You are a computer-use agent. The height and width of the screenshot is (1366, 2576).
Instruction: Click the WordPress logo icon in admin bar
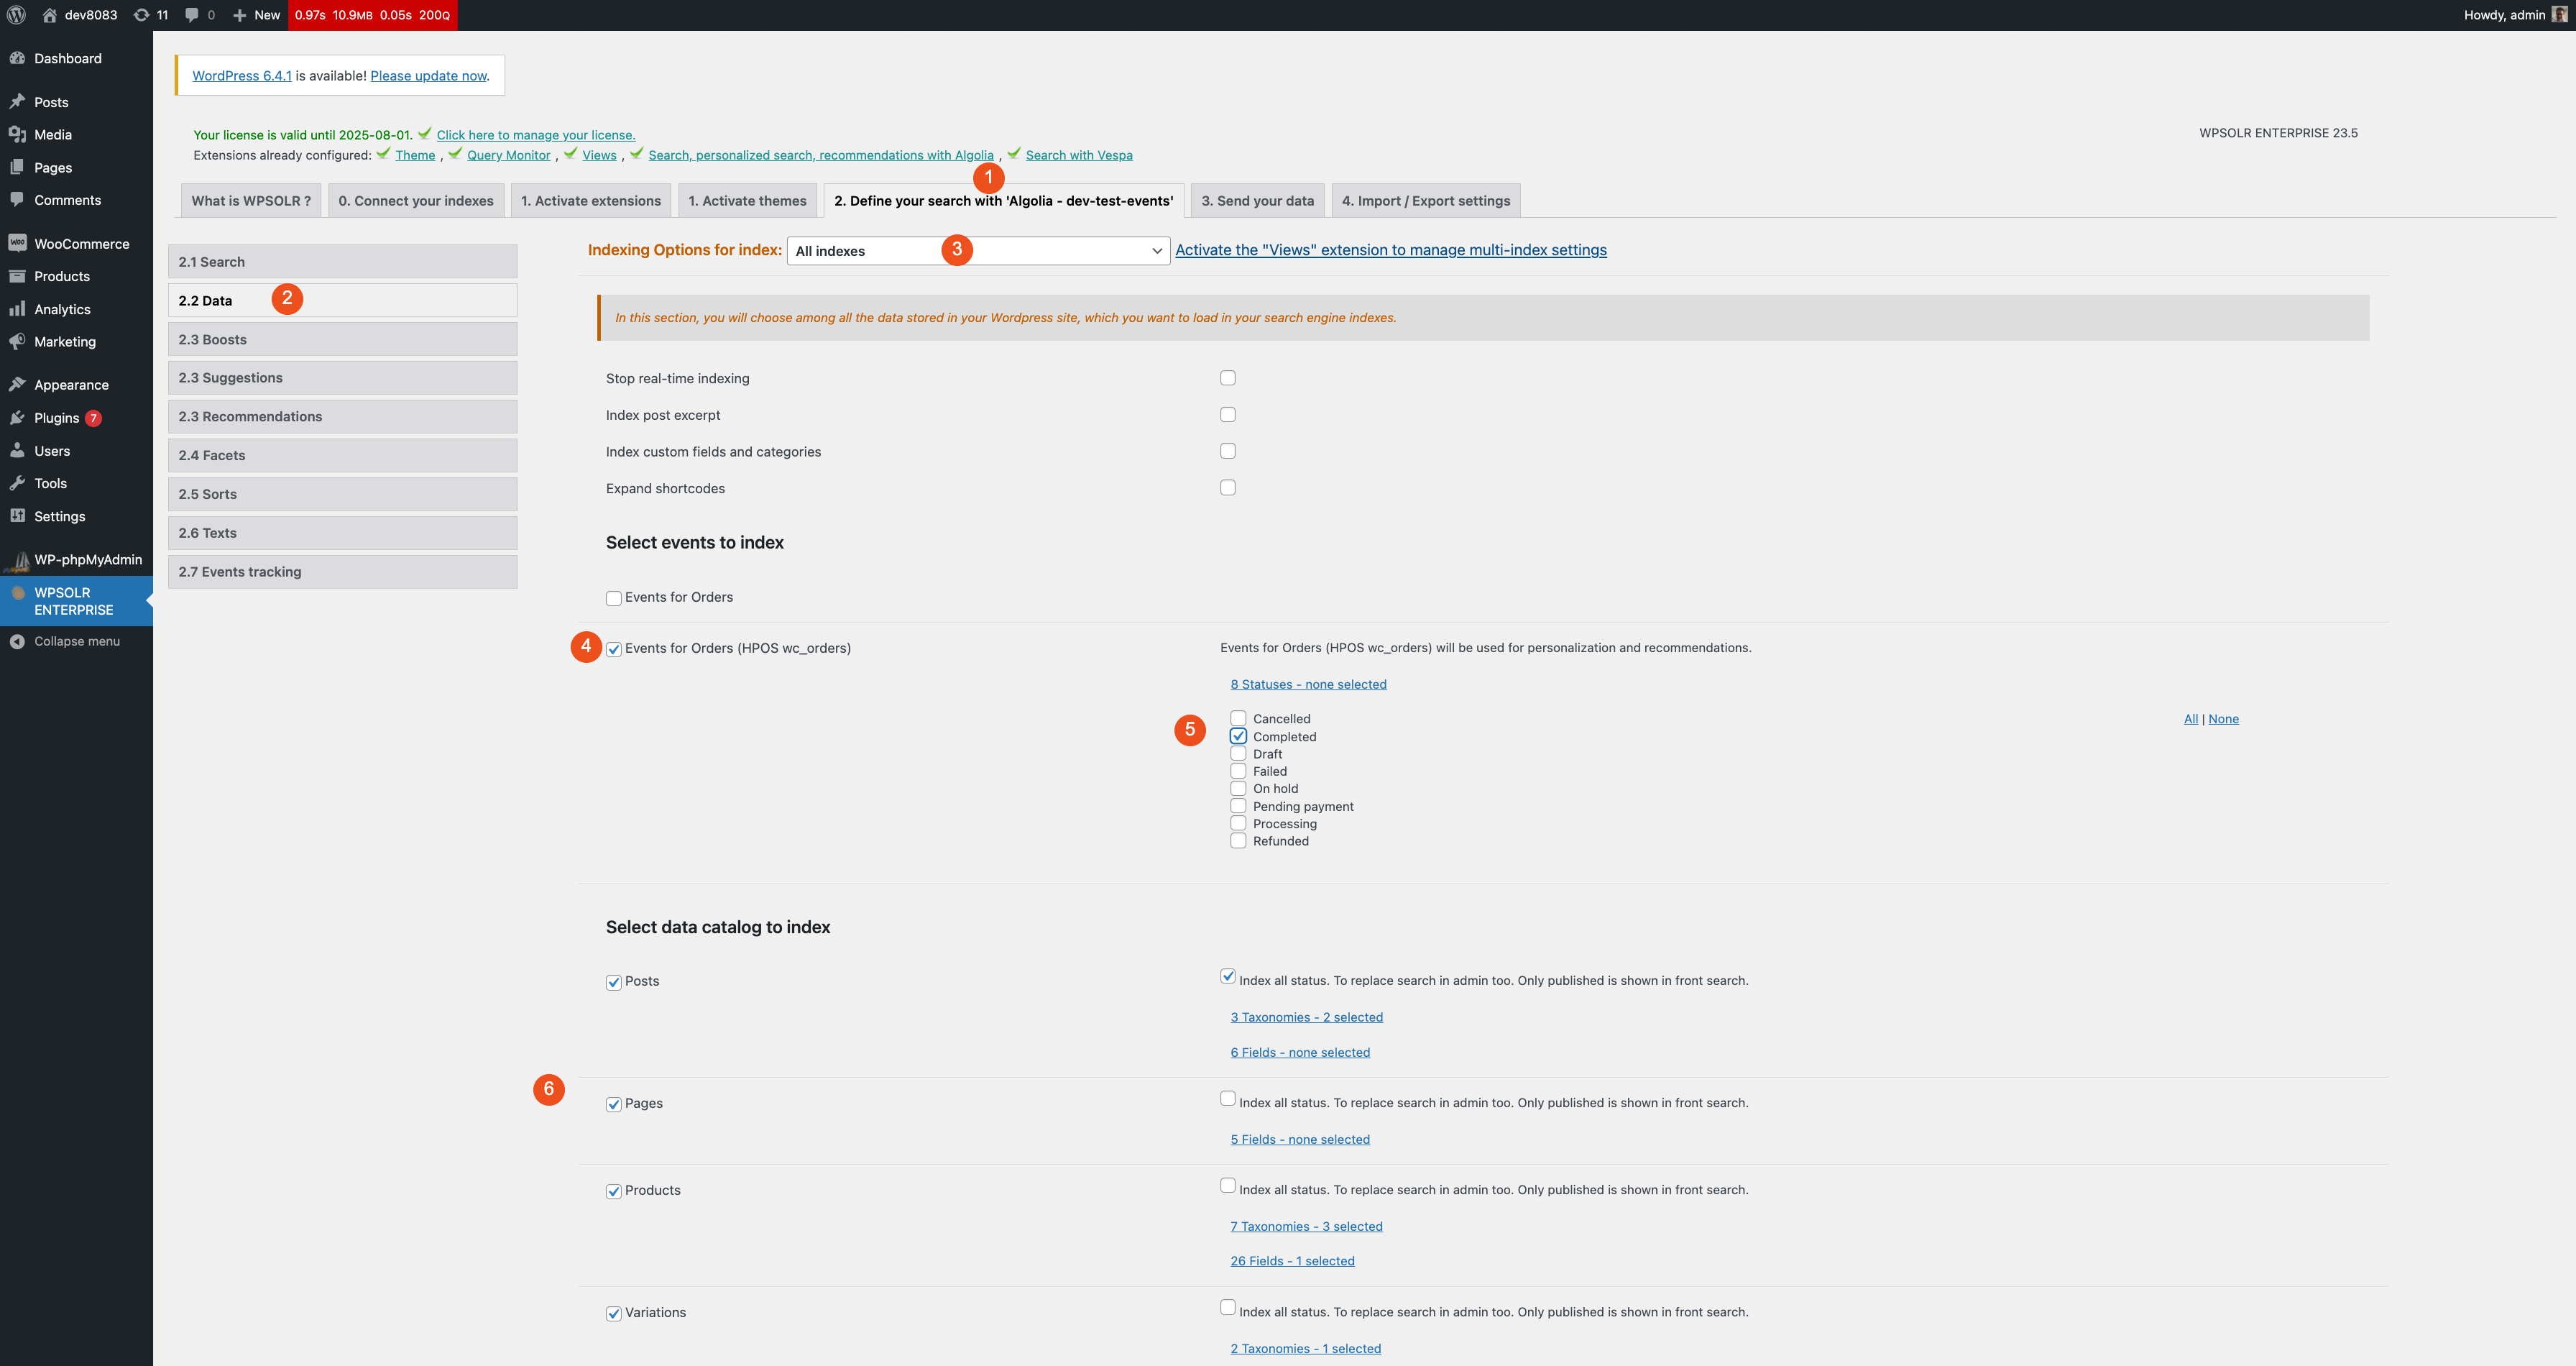(x=16, y=15)
